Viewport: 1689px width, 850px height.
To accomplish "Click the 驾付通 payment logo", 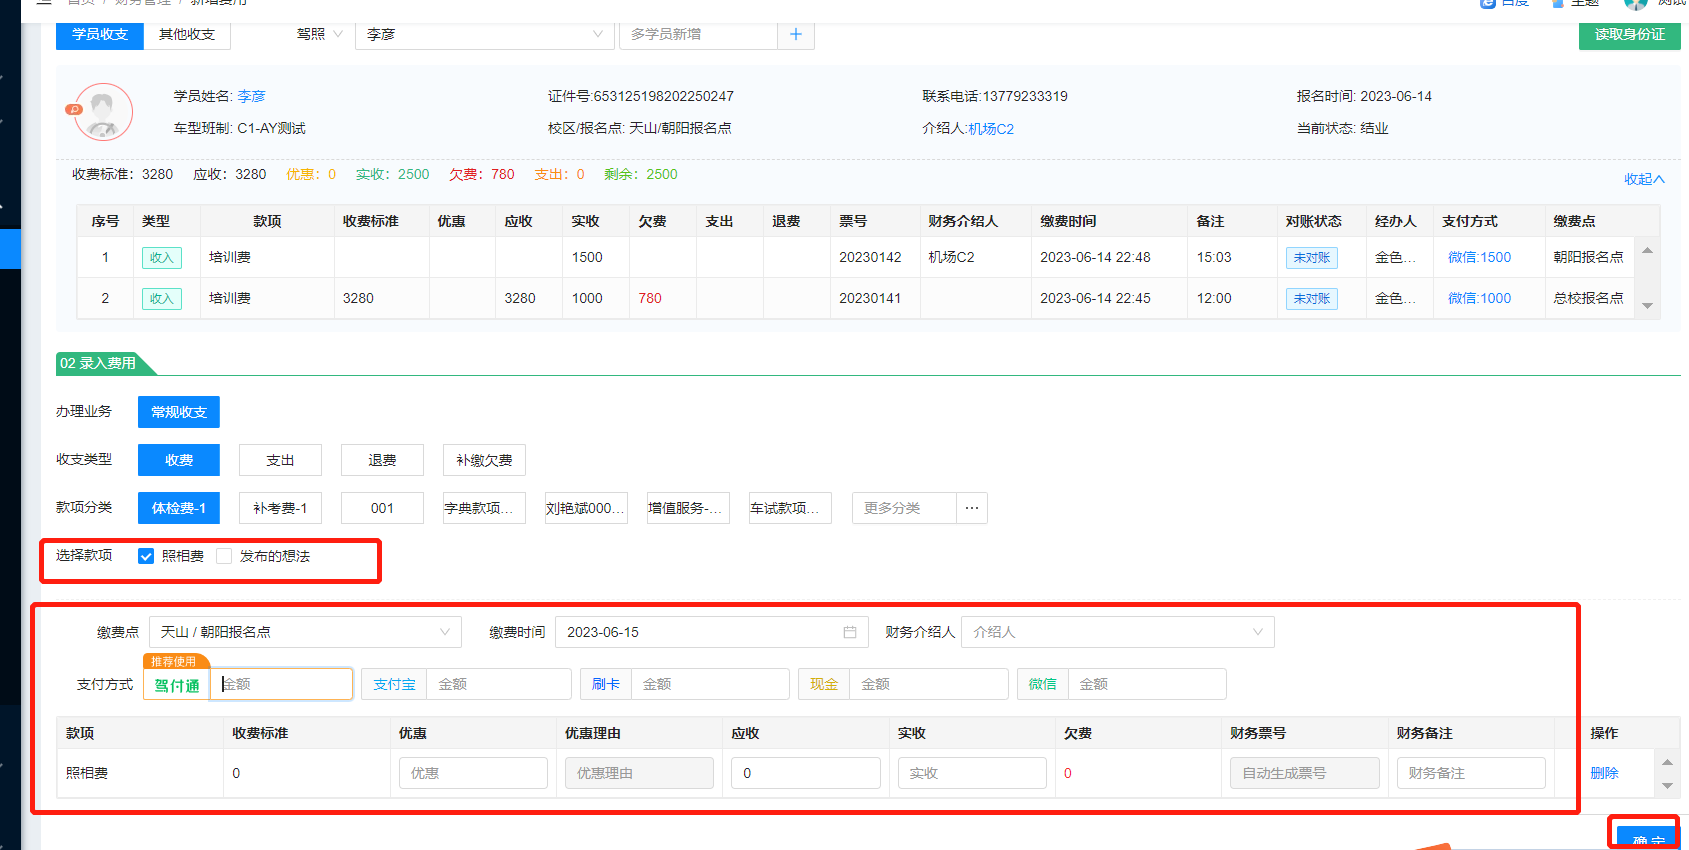I will tap(177, 685).
